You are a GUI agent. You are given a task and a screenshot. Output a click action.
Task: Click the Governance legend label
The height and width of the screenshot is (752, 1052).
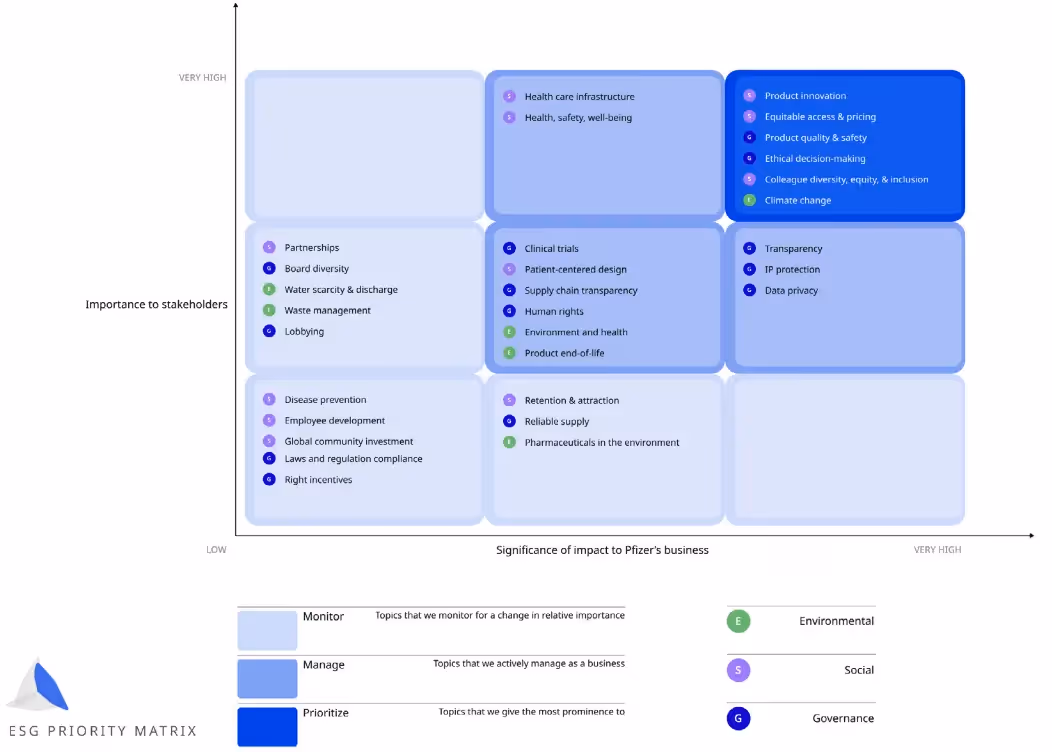pyautogui.click(x=843, y=718)
